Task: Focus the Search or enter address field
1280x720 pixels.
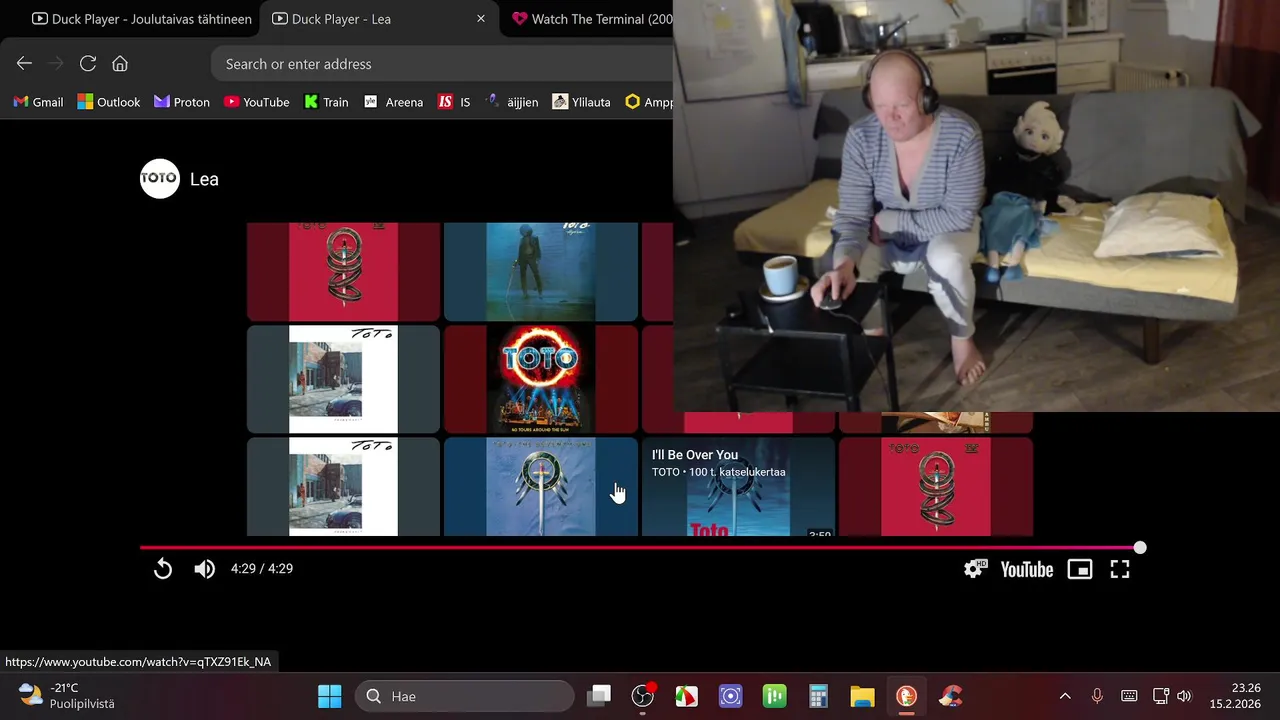Action: click(x=442, y=64)
